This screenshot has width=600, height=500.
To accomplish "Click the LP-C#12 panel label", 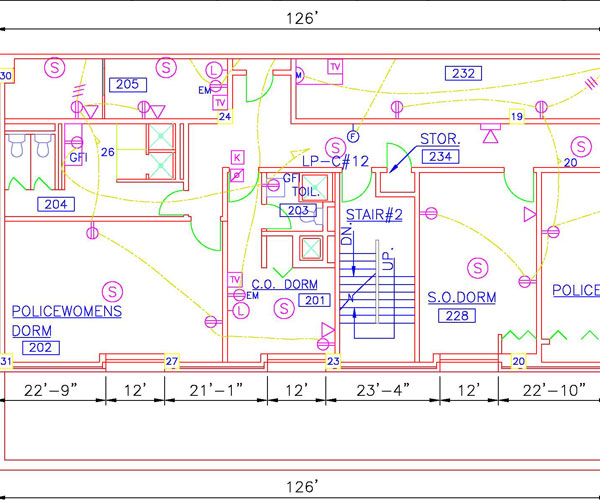I will pyautogui.click(x=336, y=161).
